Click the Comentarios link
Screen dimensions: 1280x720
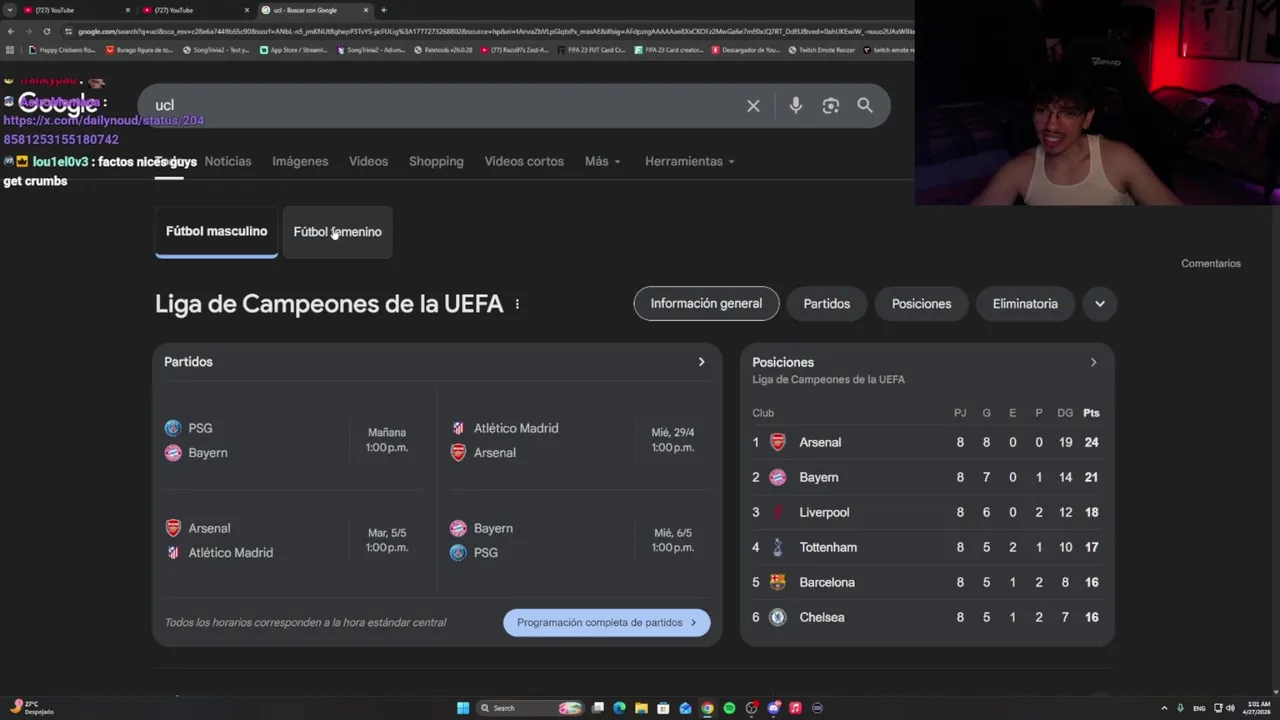tap(1211, 264)
